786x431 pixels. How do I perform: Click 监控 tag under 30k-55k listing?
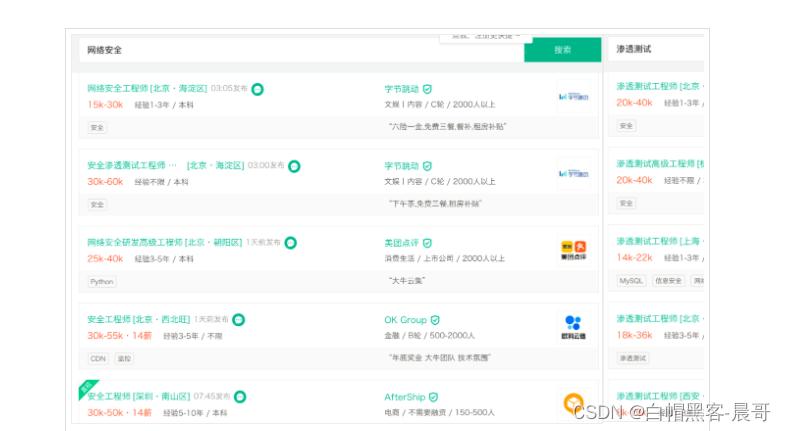pyautogui.click(x=124, y=358)
